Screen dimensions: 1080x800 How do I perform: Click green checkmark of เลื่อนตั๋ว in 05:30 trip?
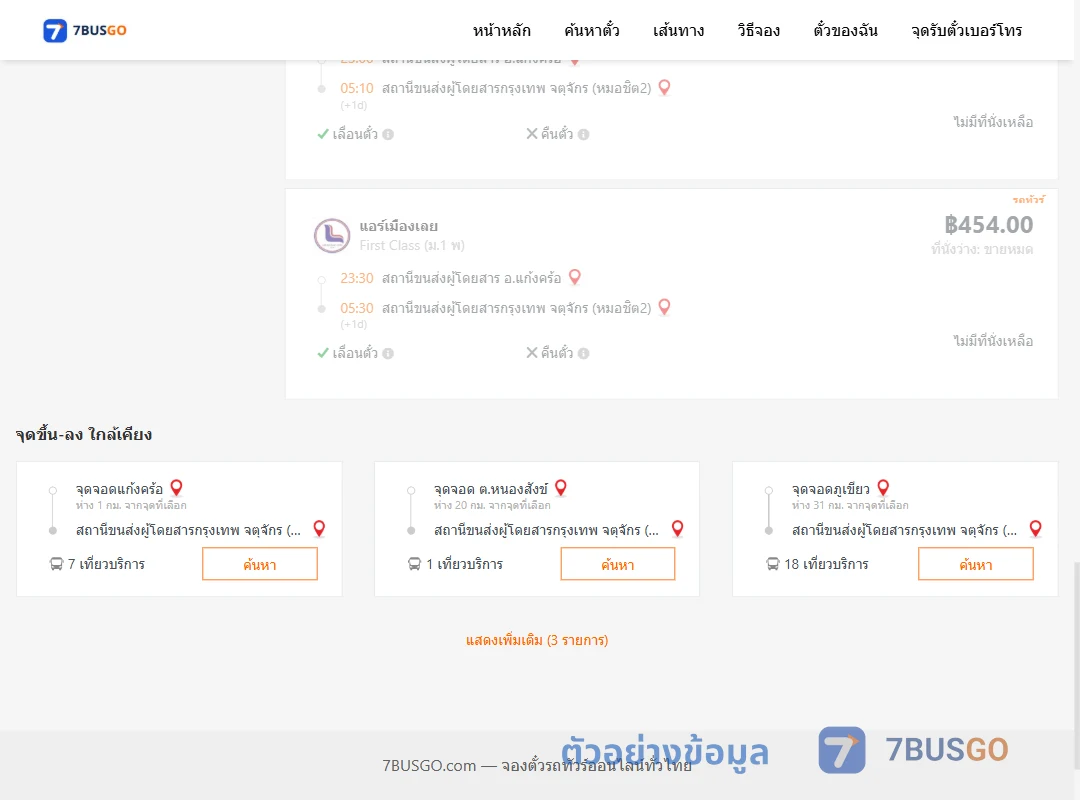click(322, 353)
